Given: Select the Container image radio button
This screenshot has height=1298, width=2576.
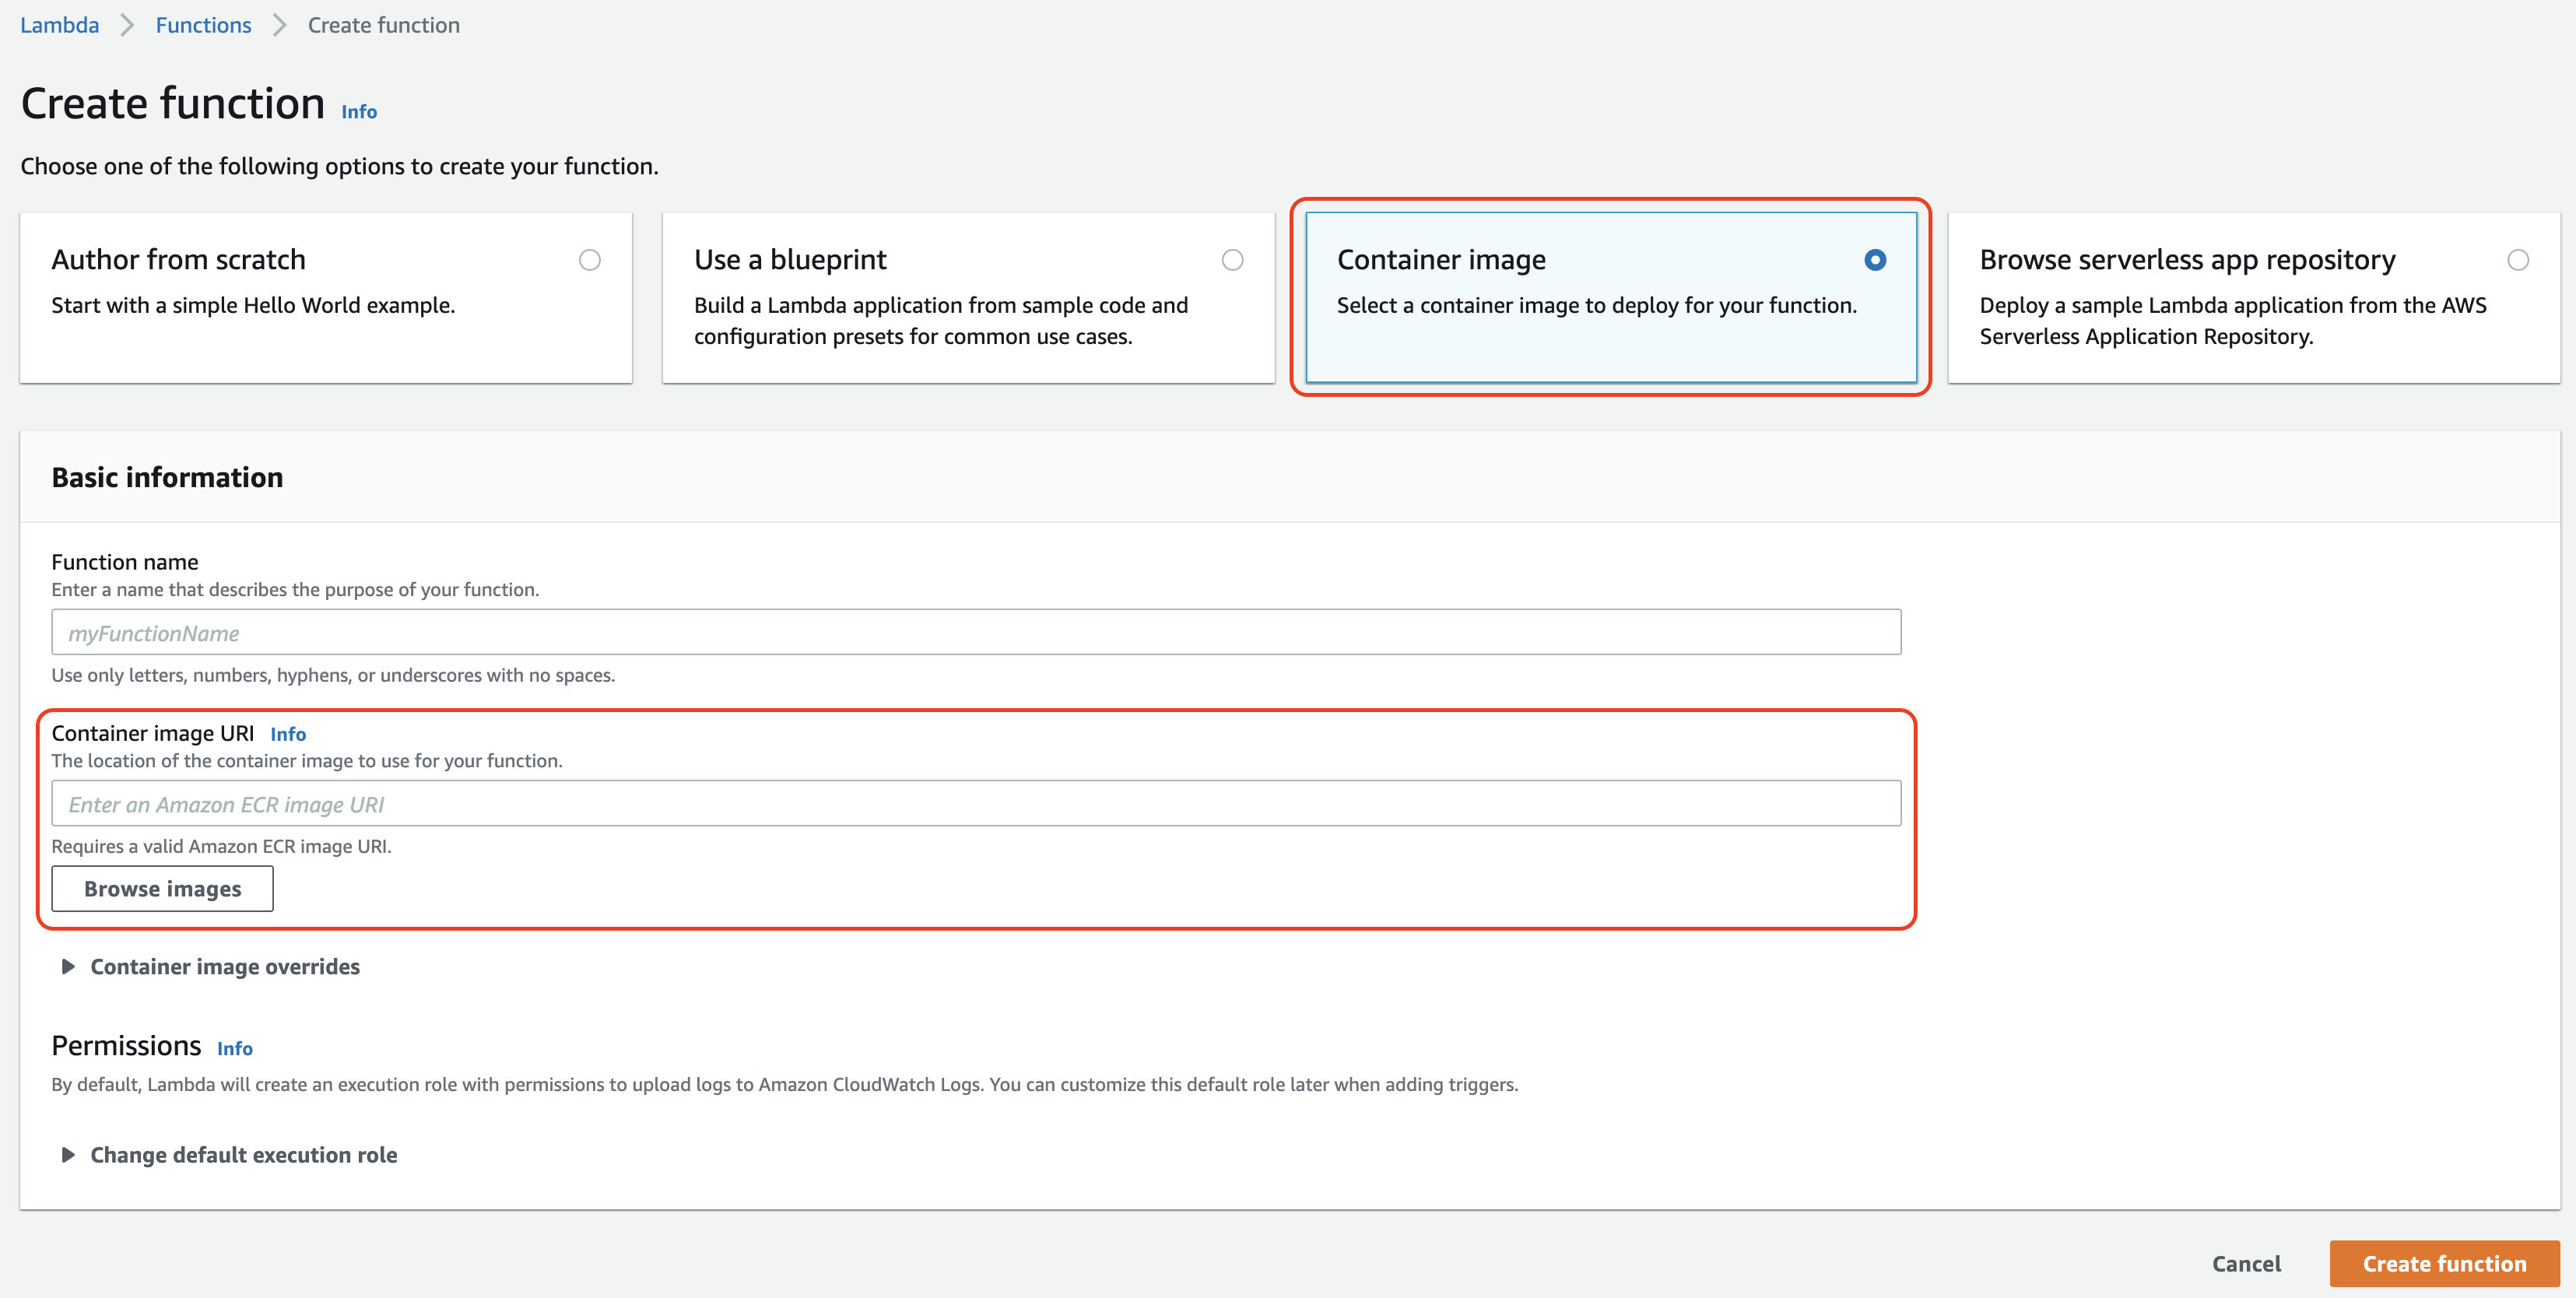Looking at the screenshot, I should click(x=1875, y=260).
